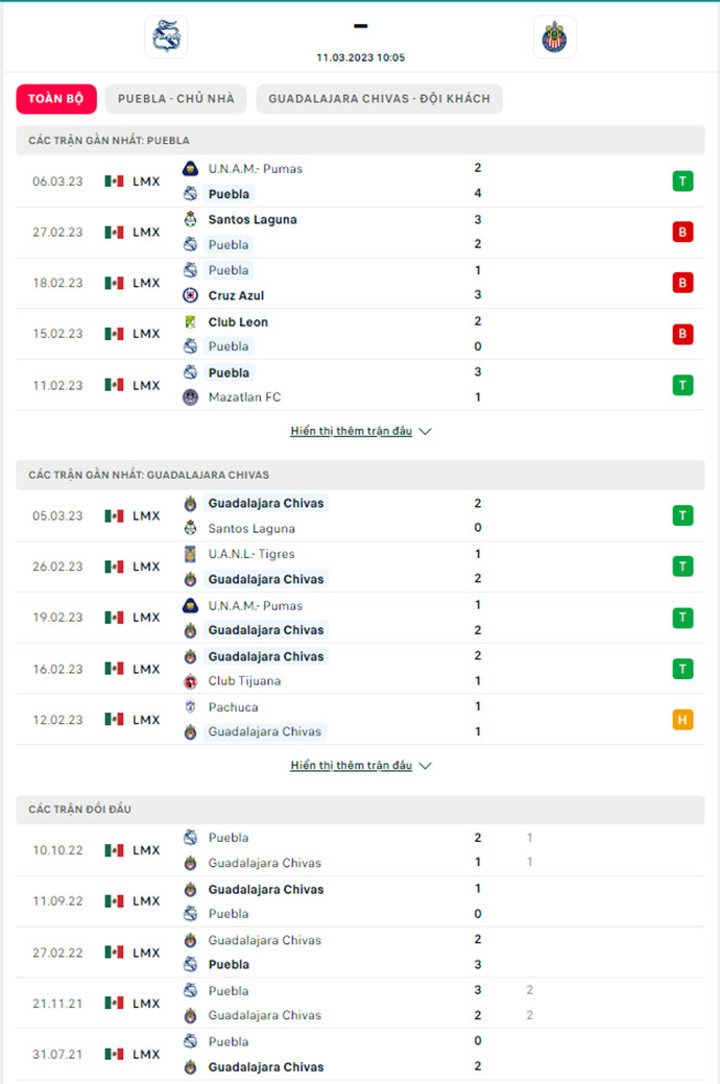
Task: Switch to Puebla - Chủ Nhà tab
Action: point(176,99)
